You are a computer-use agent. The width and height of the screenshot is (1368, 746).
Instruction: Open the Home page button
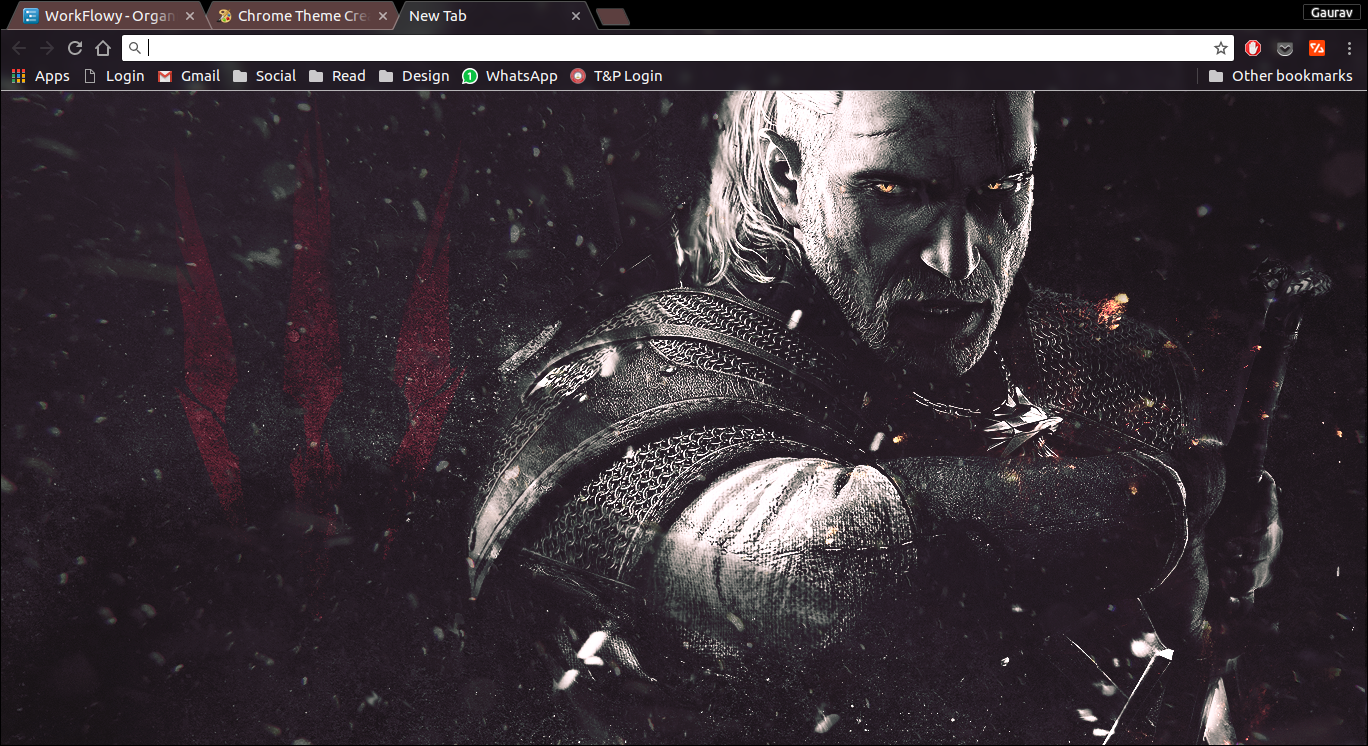point(103,48)
